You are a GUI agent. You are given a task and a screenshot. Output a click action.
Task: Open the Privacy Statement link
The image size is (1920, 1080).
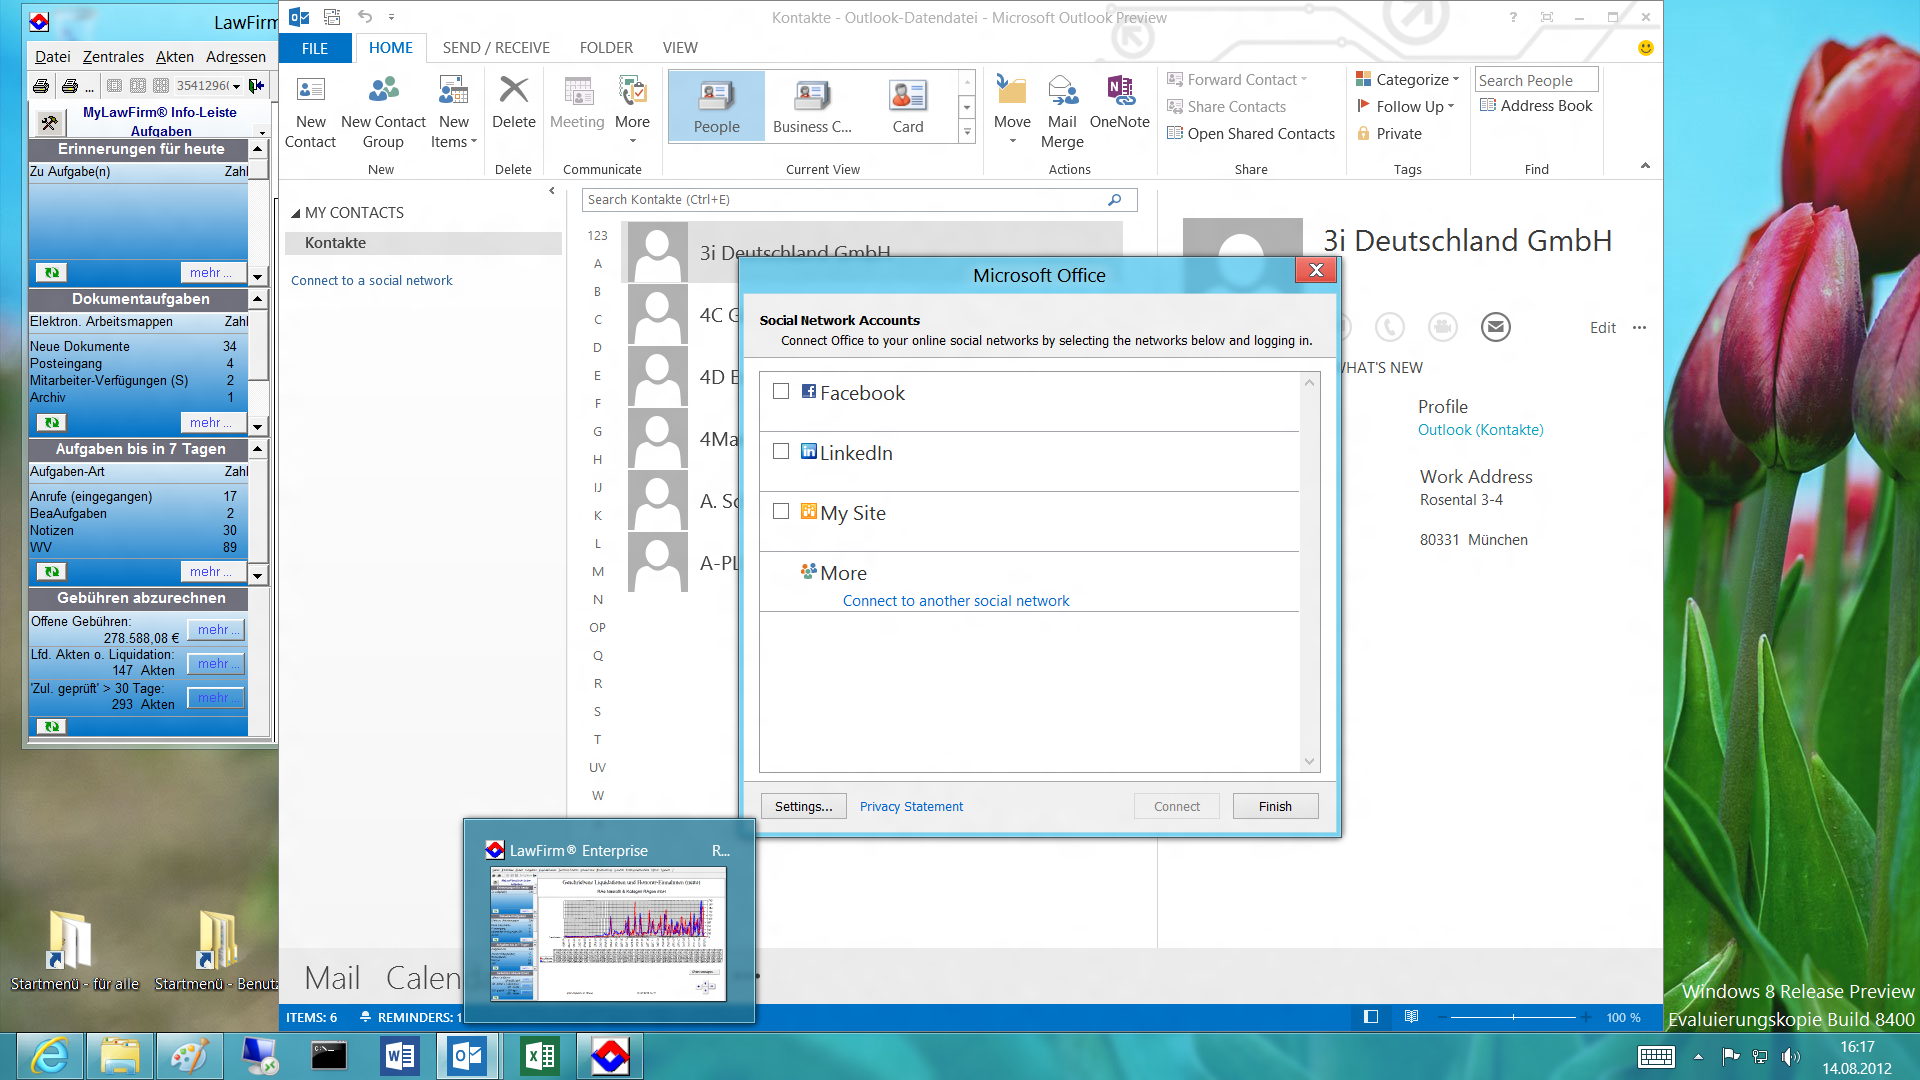click(x=911, y=807)
